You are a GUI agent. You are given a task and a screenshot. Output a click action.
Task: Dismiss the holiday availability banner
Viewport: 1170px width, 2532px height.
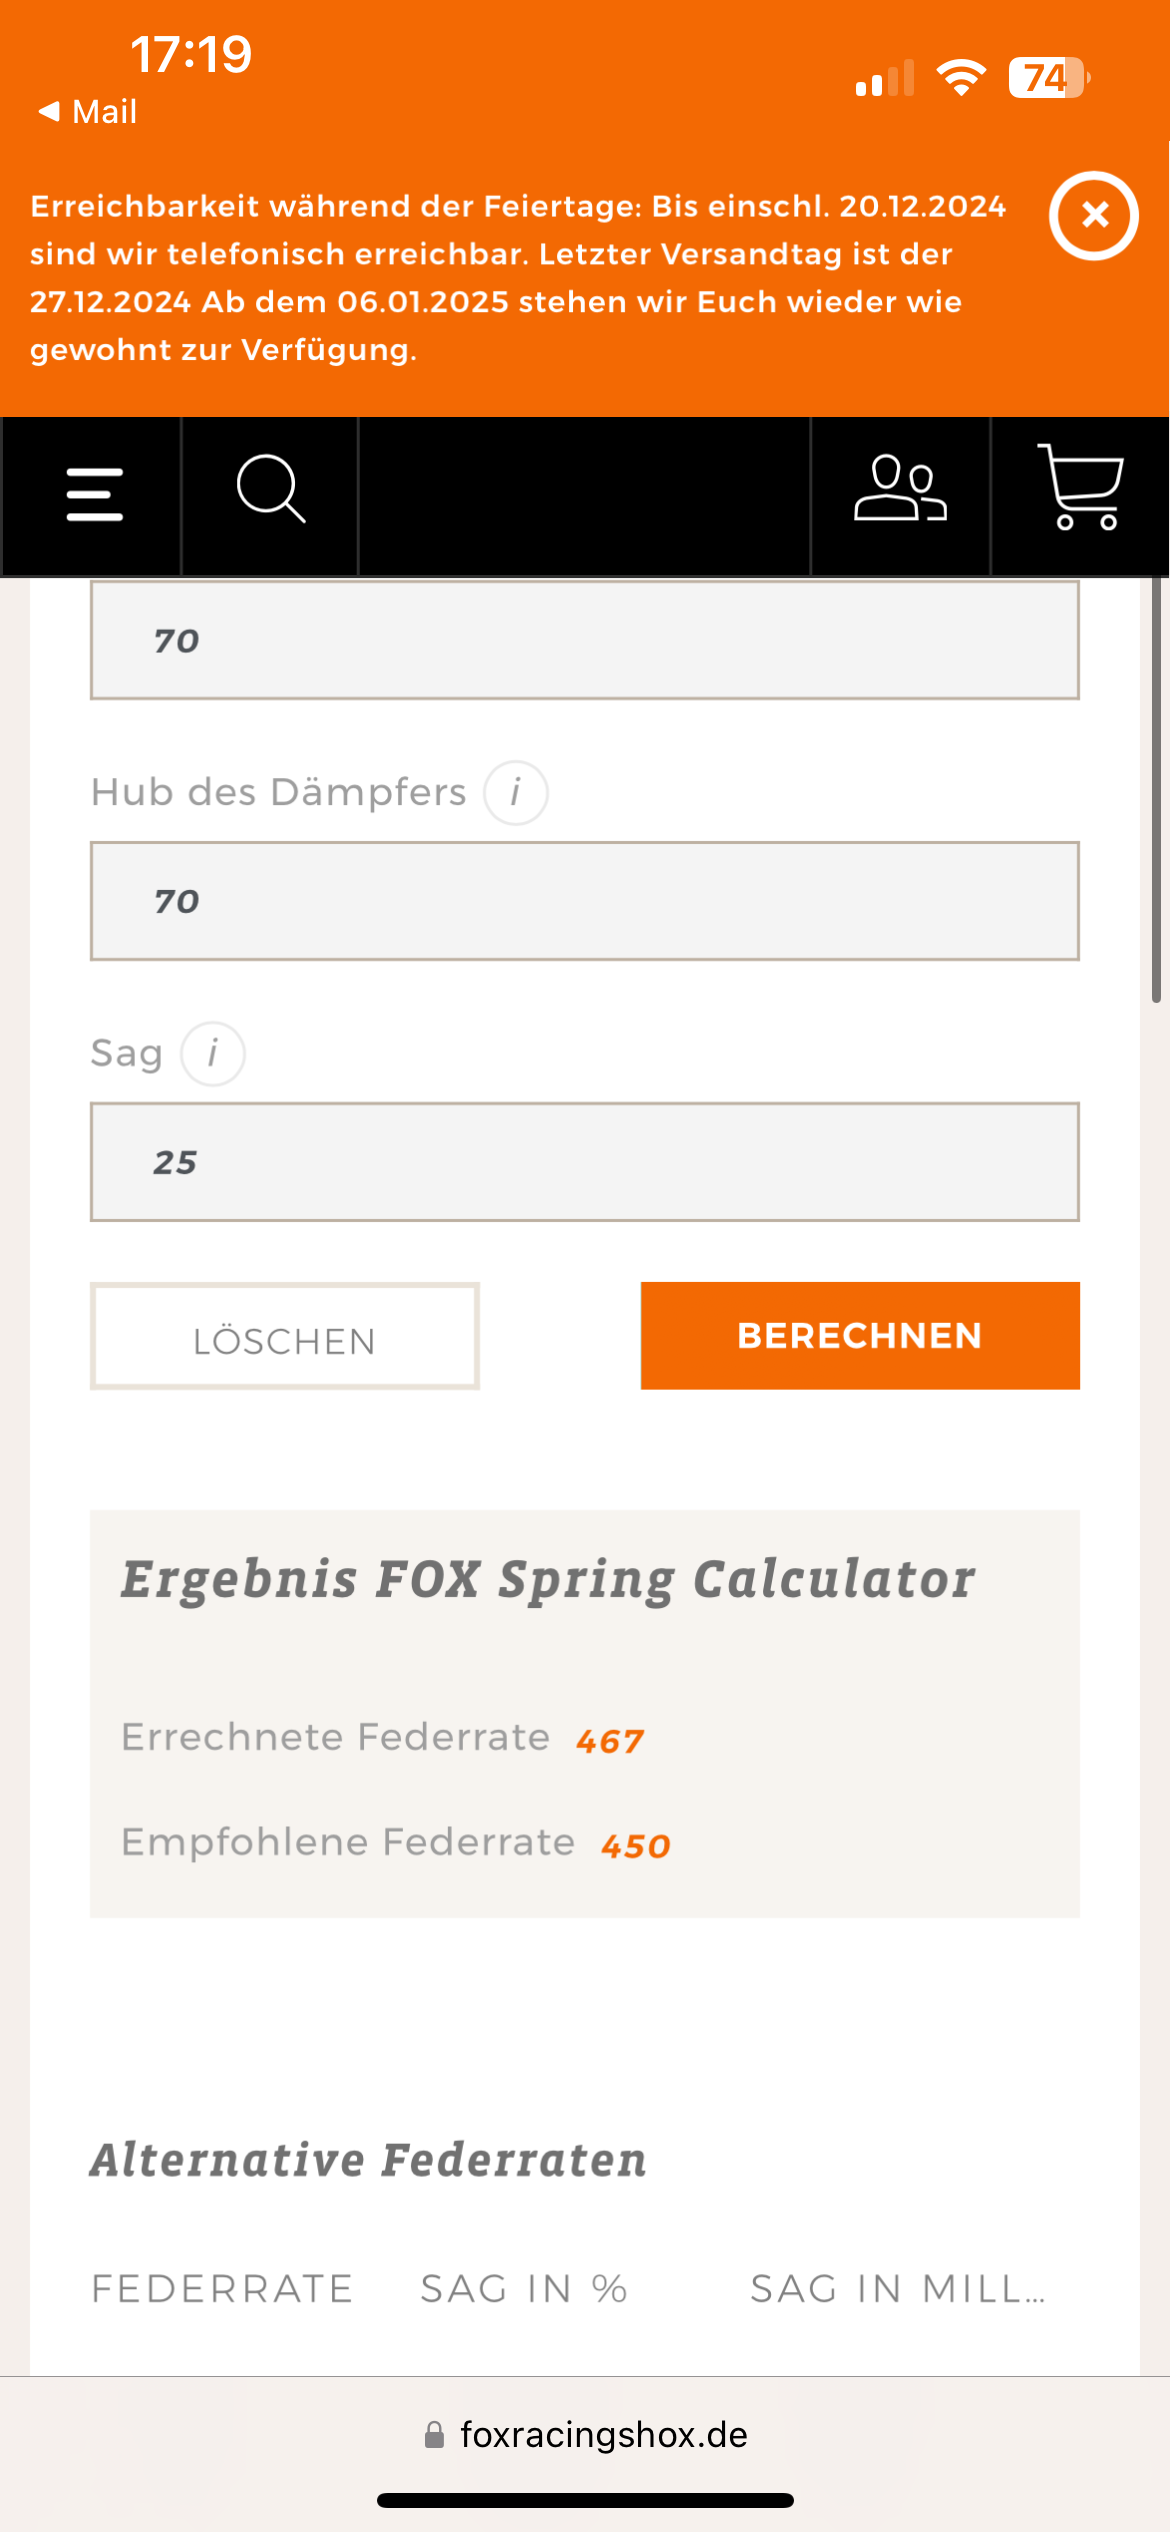1094,215
